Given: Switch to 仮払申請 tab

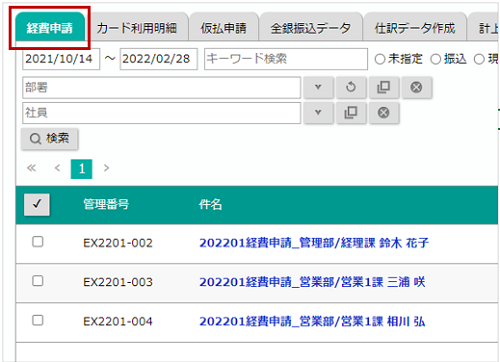Looking at the screenshot, I should [224, 28].
